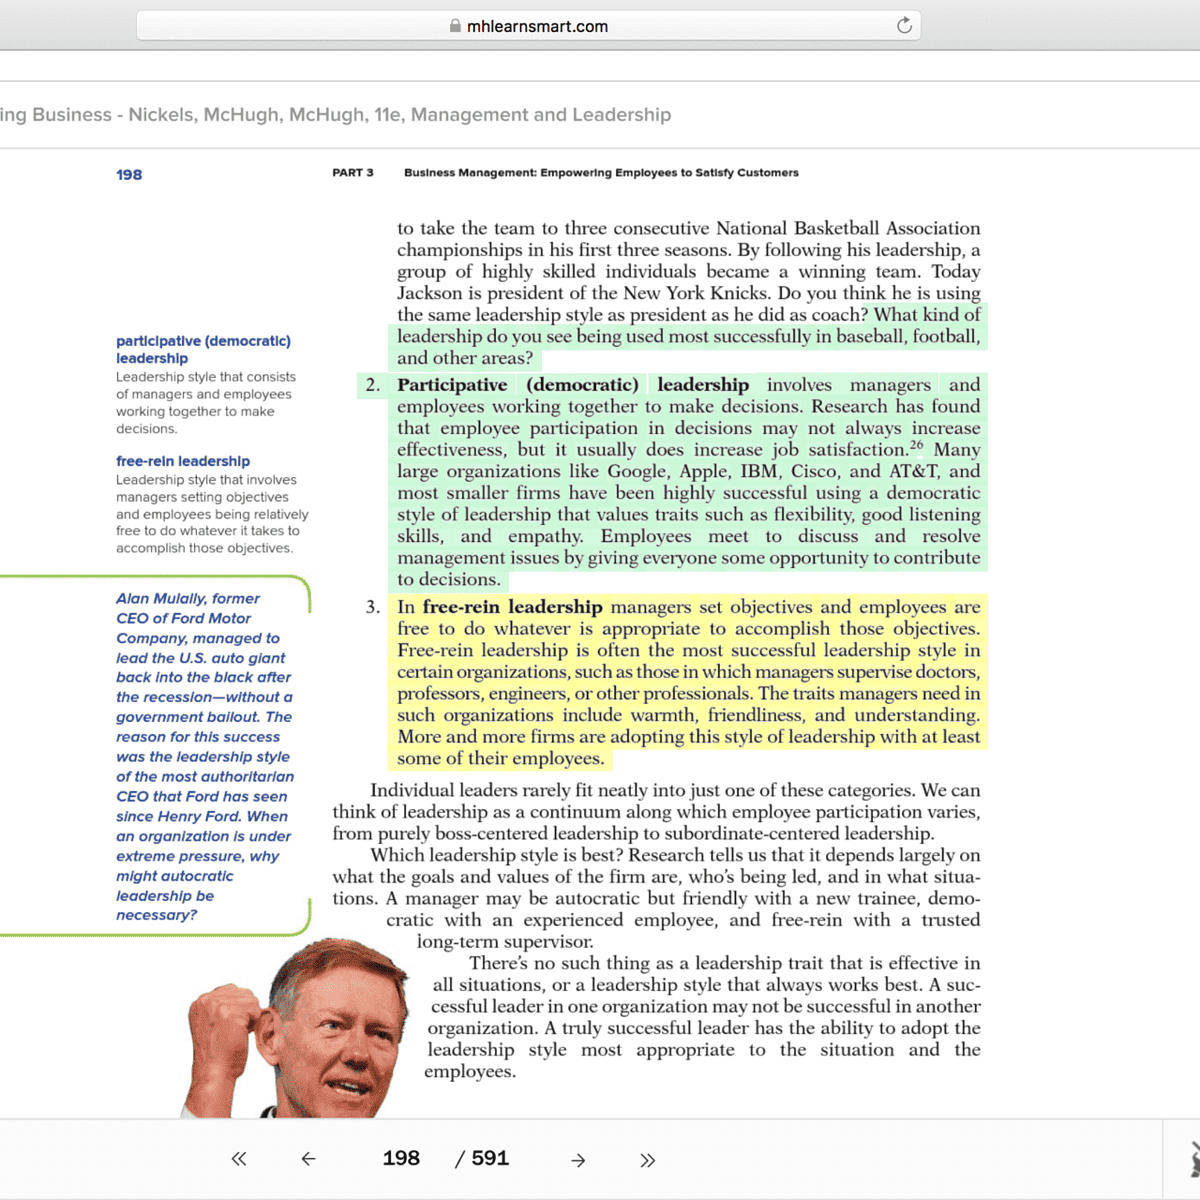This screenshot has width=1200, height=1200.
Task: Jump to the last page with double-right arrows
Action: (648, 1160)
